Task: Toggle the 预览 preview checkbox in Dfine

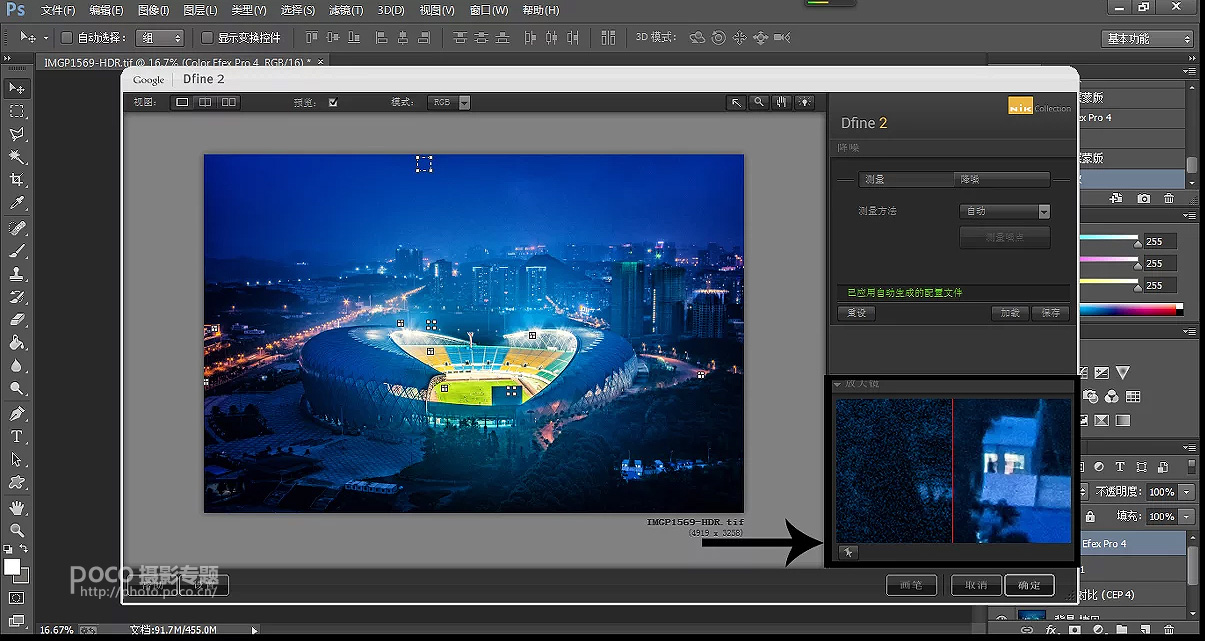Action: [x=333, y=102]
